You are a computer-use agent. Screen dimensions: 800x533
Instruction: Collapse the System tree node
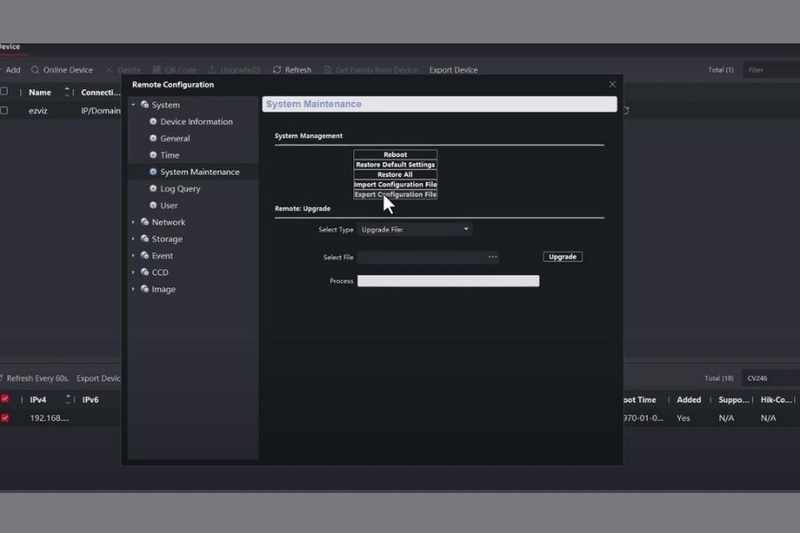(x=134, y=105)
